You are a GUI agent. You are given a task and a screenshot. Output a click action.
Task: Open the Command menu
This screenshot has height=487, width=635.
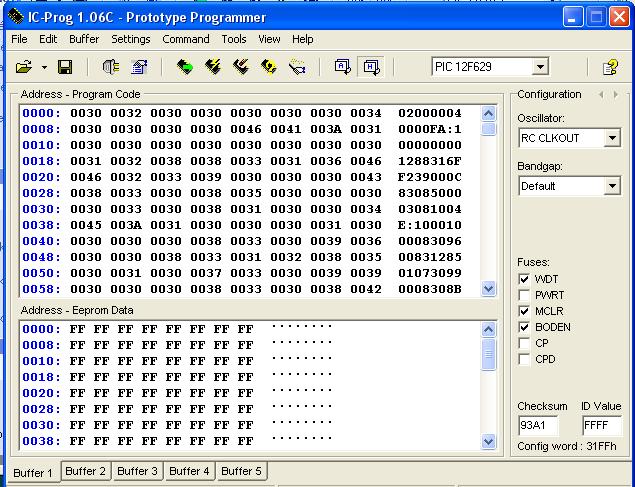185,39
